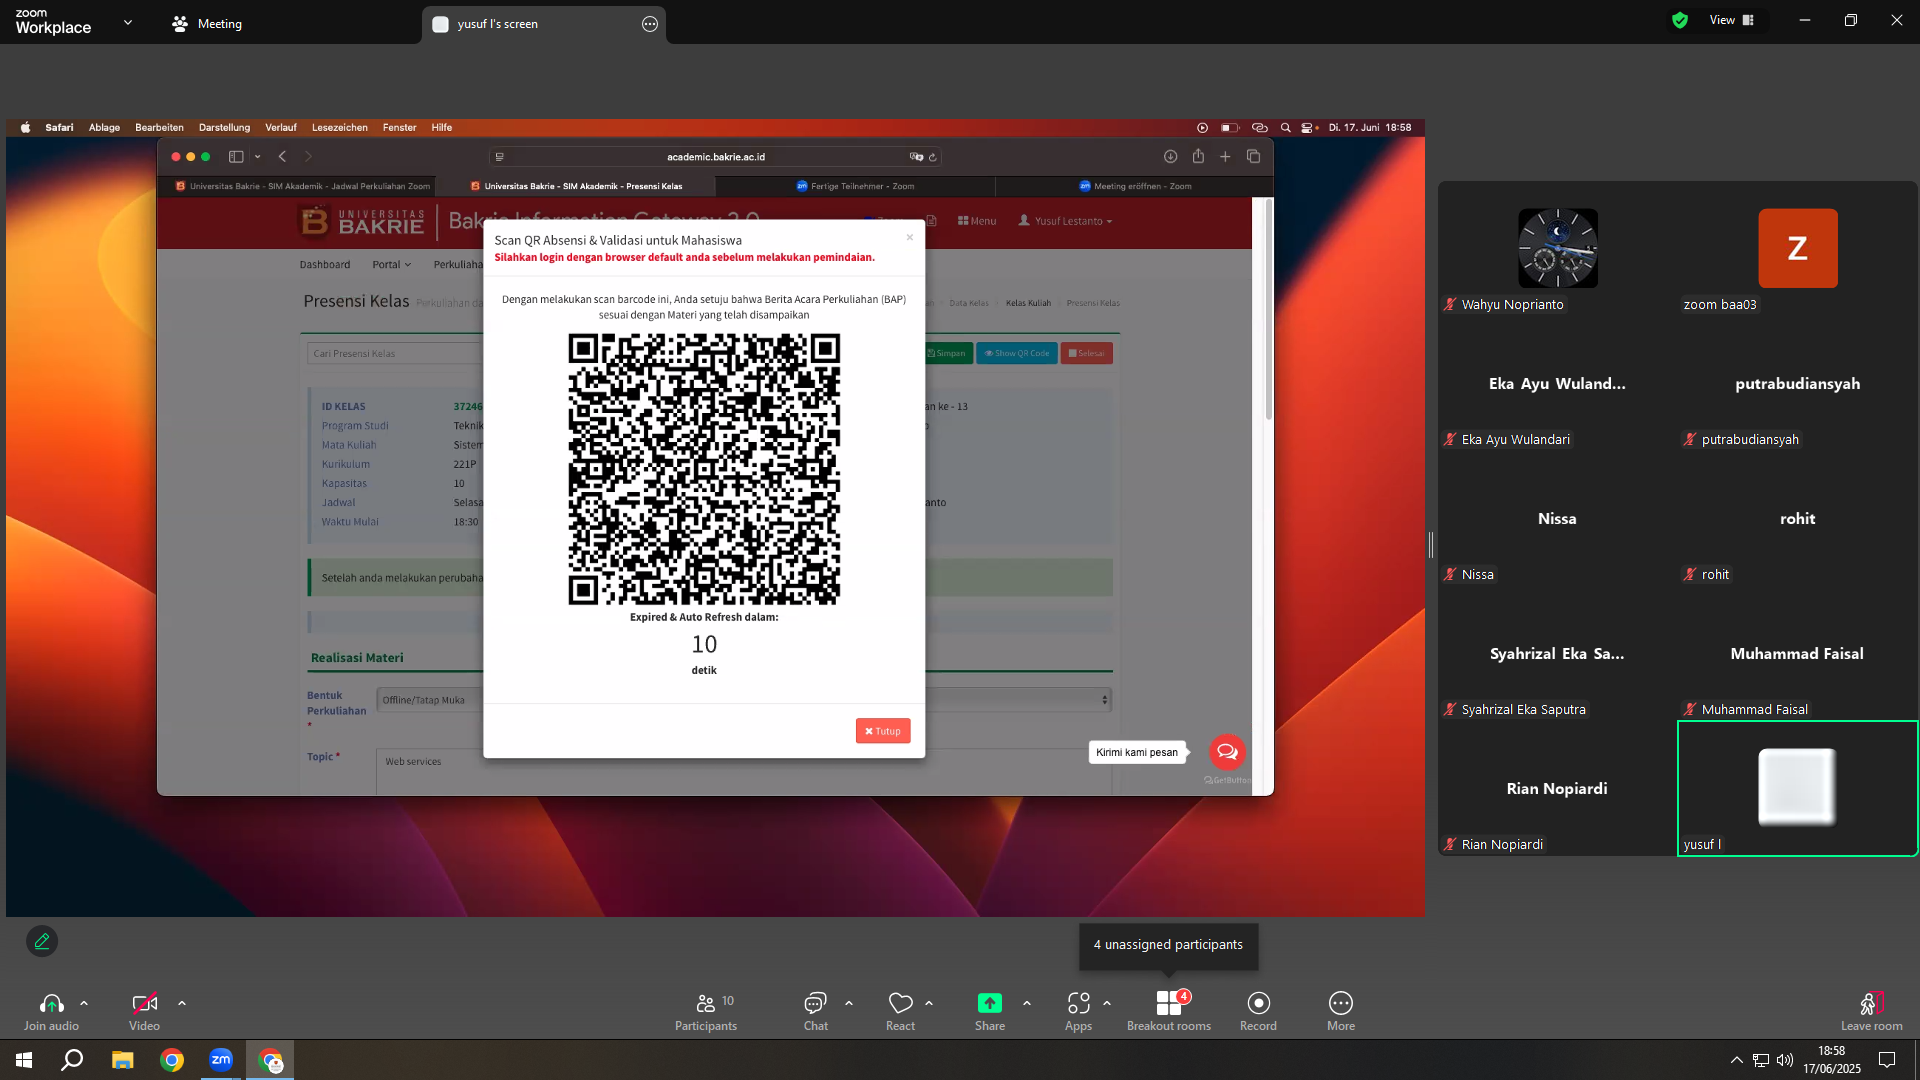Select Wahyu Noprianto's video tile
Viewport: 1920px width, 1080px height.
(x=1558, y=248)
